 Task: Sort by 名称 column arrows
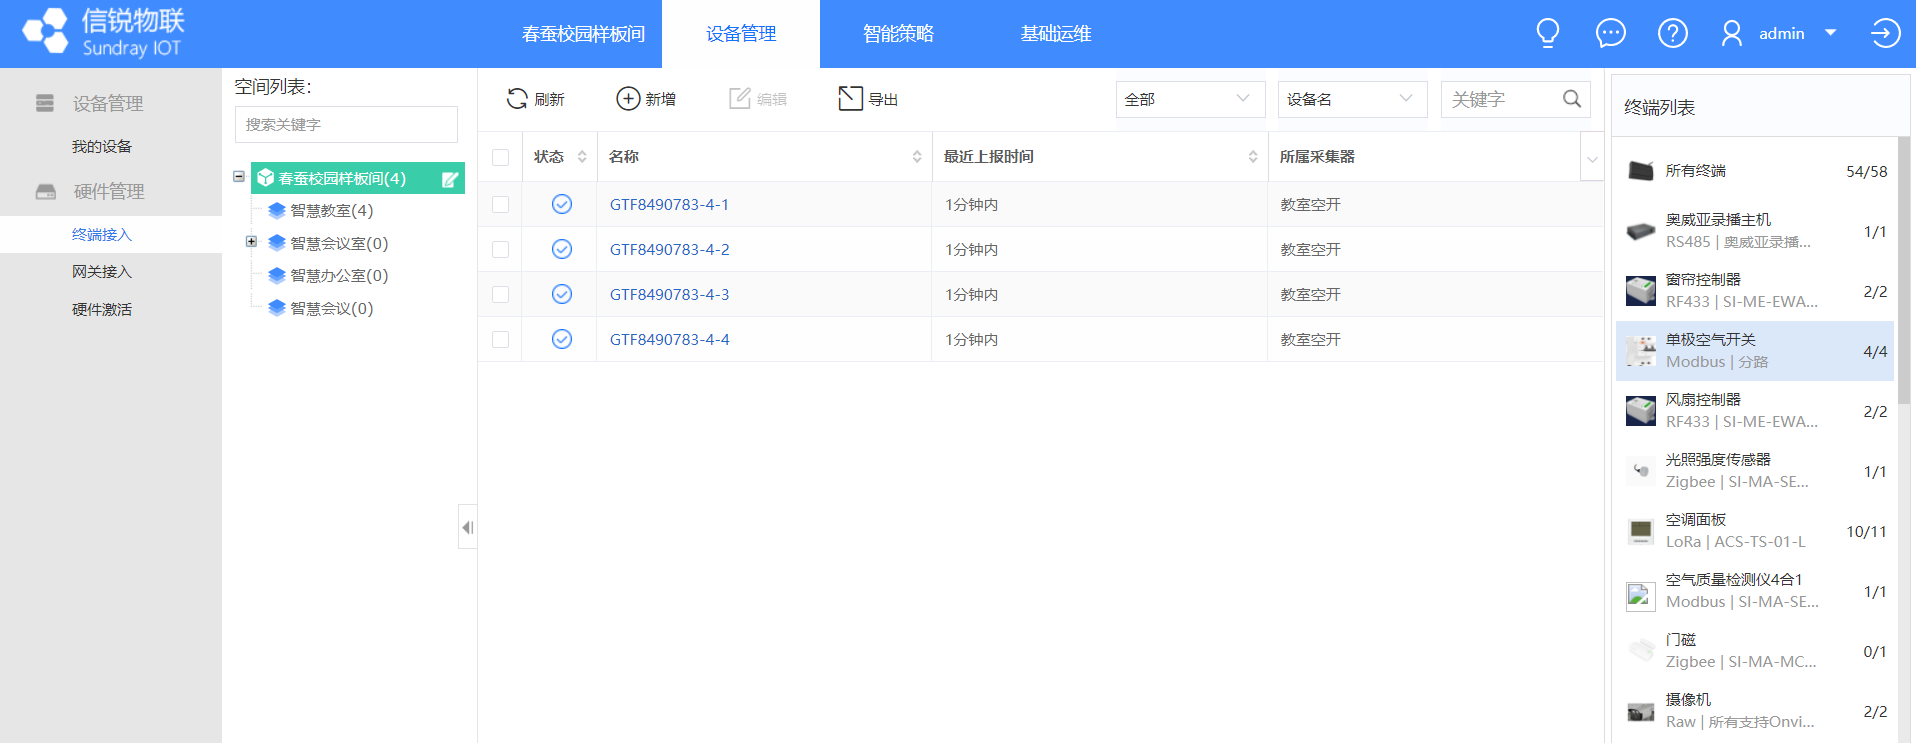pyautogui.click(x=917, y=157)
